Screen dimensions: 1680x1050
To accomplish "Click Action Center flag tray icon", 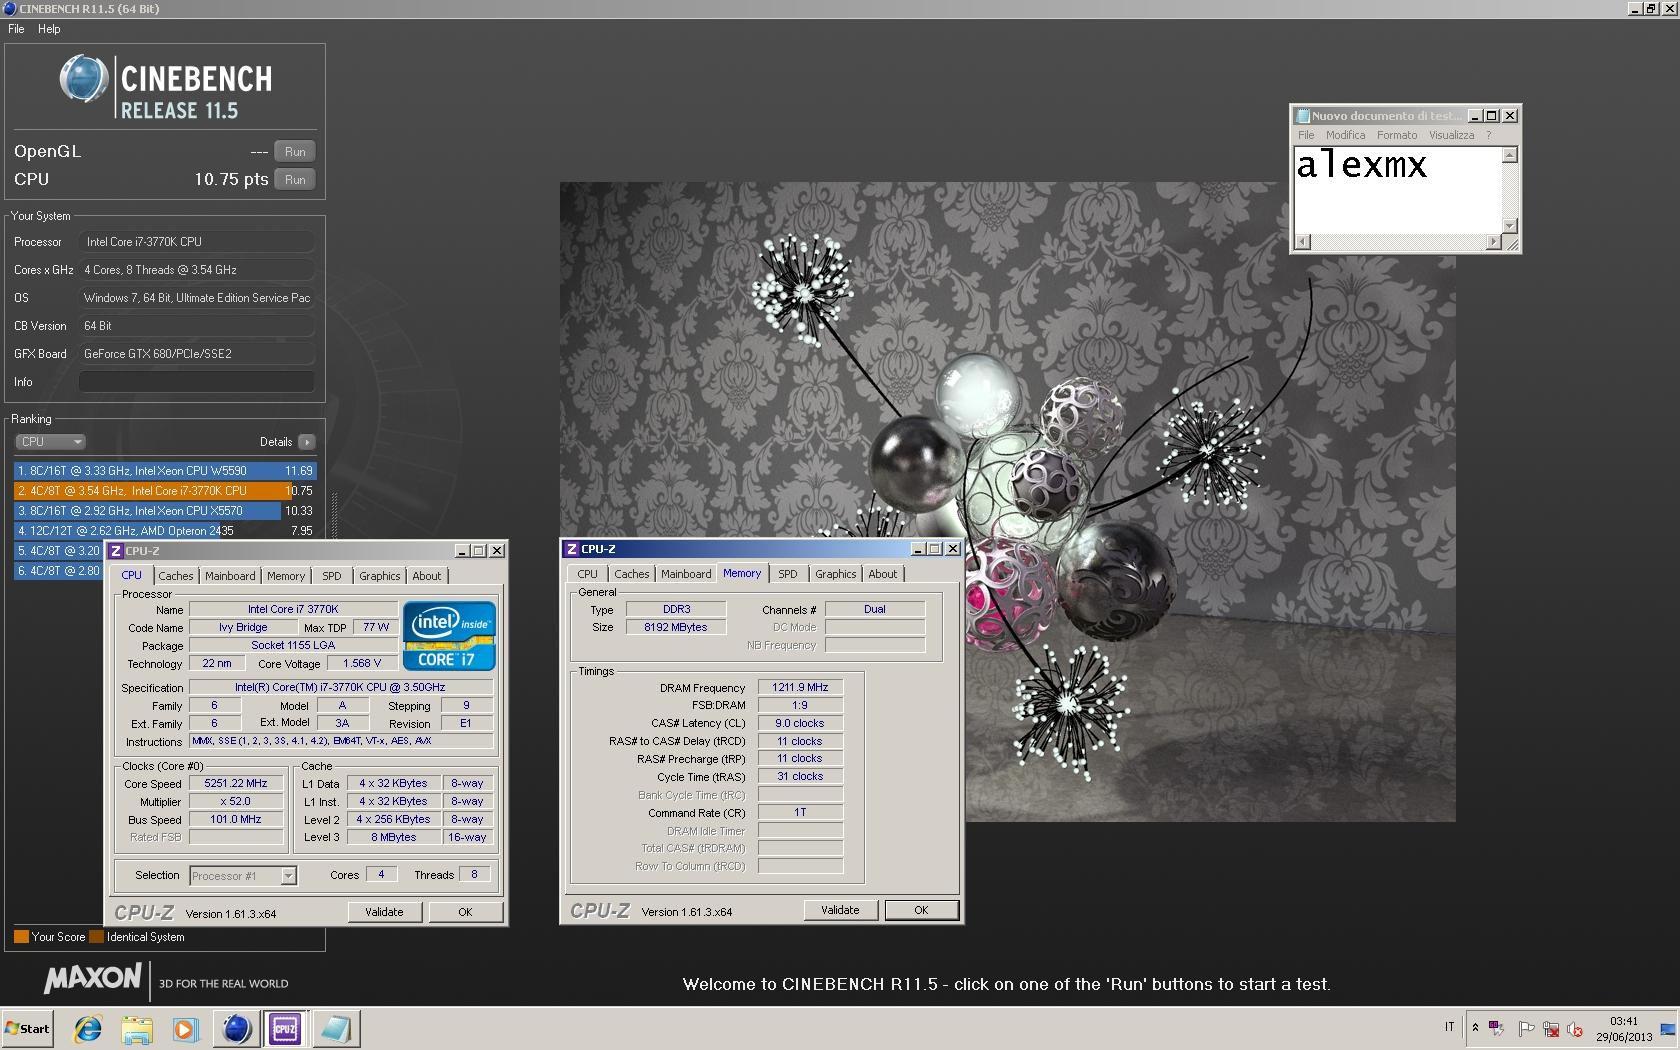I will tap(1526, 1028).
